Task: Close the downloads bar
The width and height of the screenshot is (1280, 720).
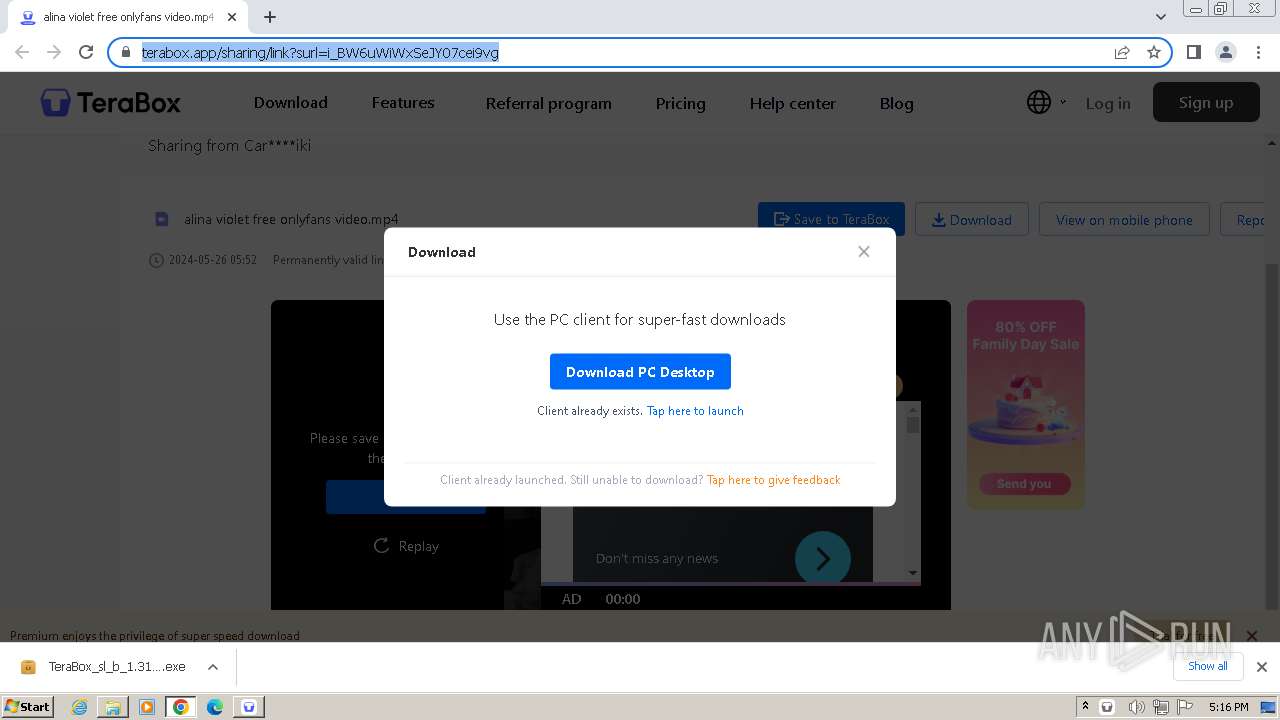Action: tap(1262, 667)
